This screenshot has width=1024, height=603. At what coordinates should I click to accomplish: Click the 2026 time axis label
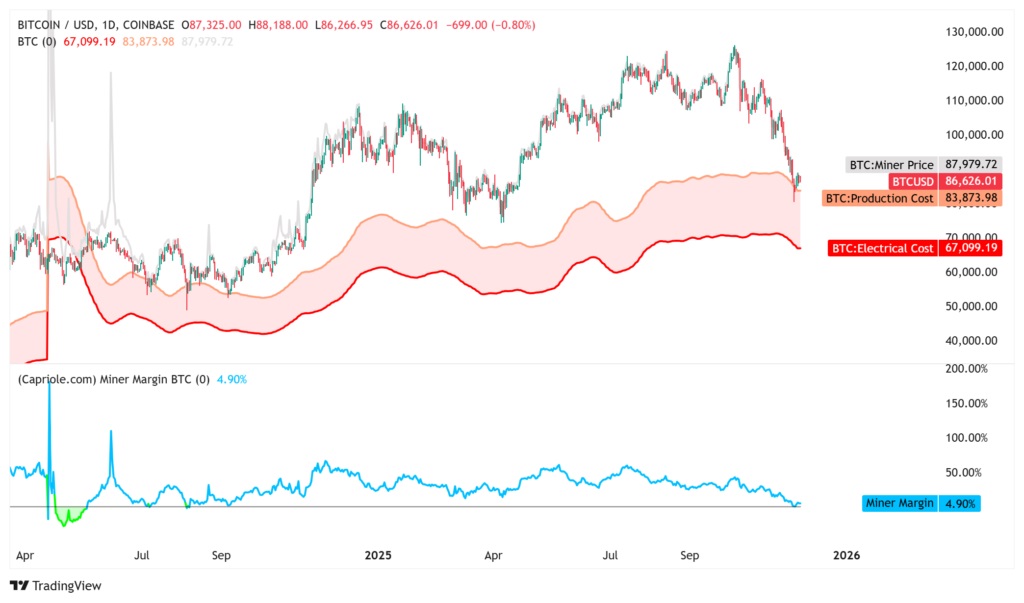pos(845,554)
